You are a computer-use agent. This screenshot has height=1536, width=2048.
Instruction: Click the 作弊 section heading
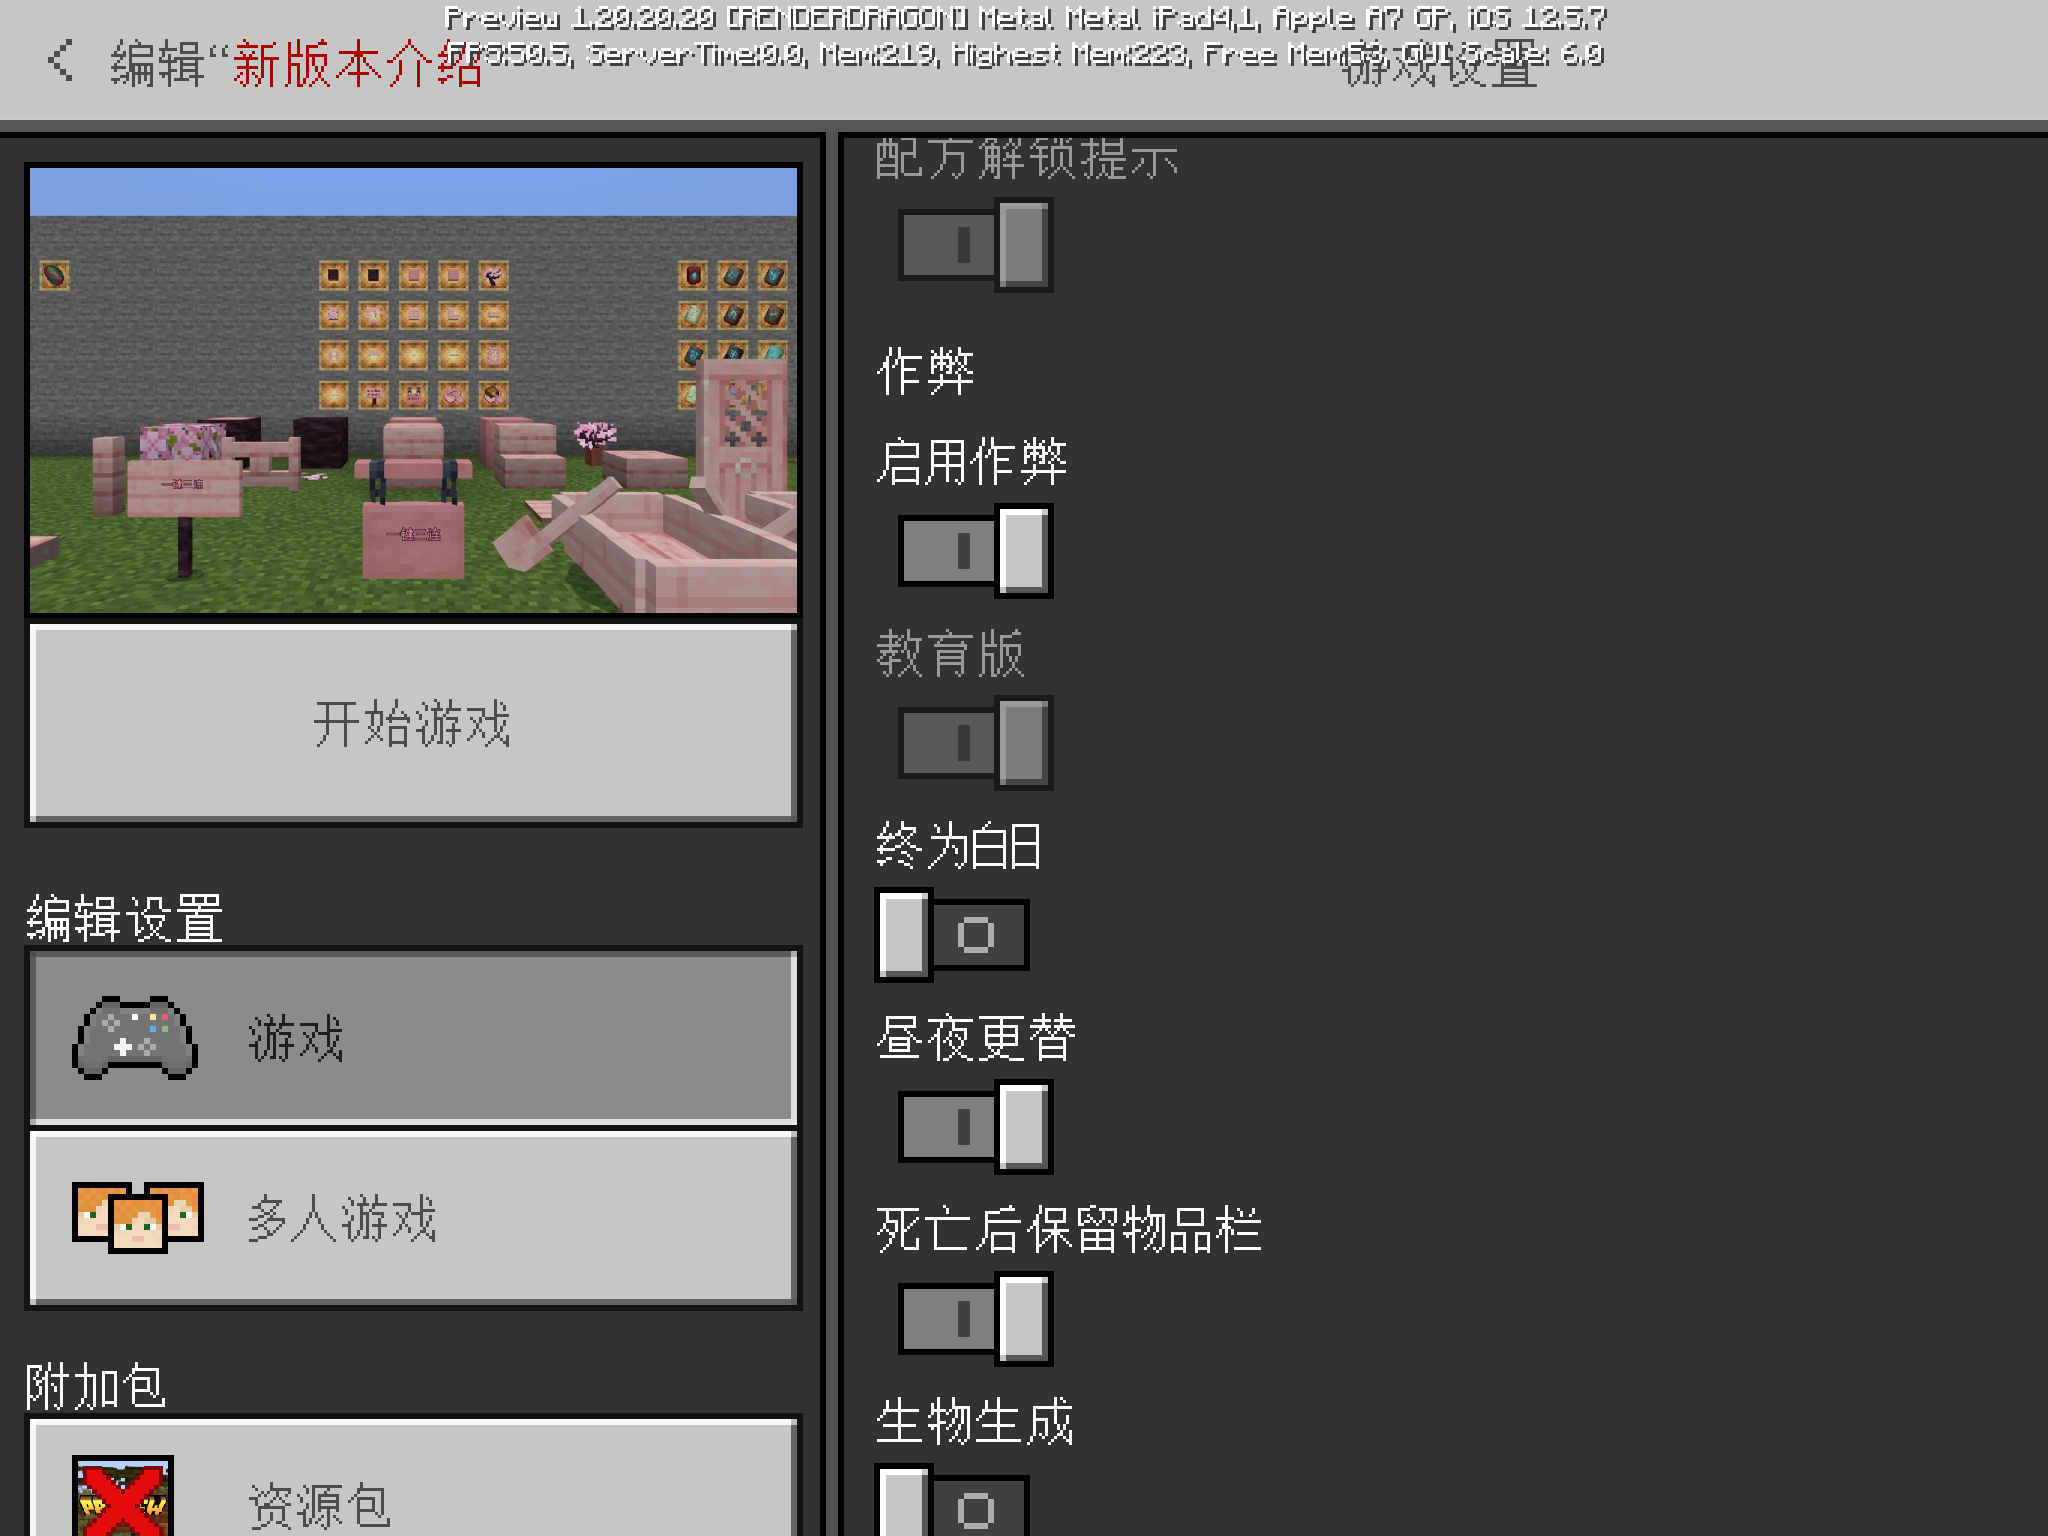pos(925,372)
